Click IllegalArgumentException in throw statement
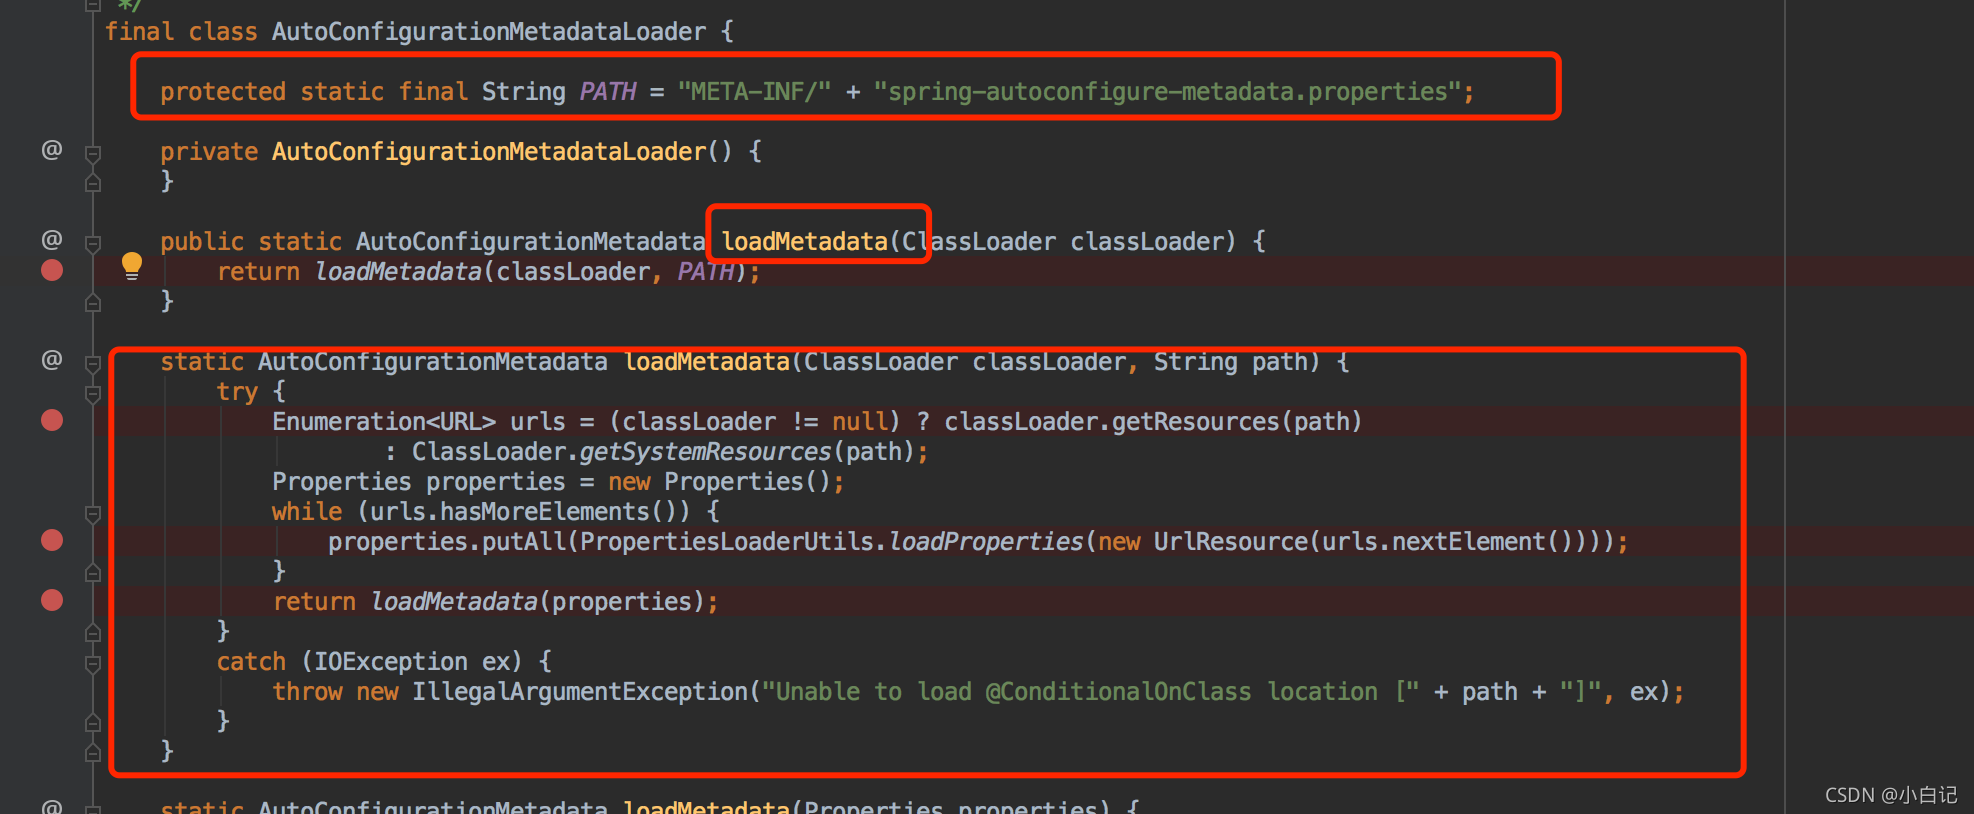1974x814 pixels. (x=580, y=692)
